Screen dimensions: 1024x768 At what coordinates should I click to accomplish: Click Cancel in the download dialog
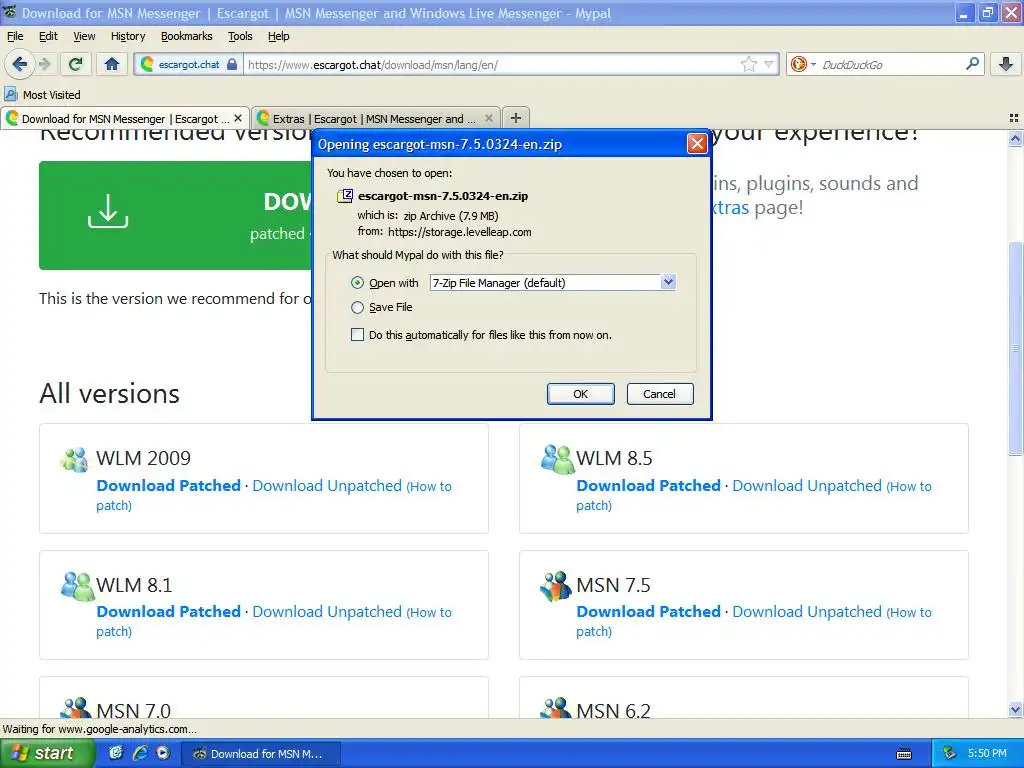[x=660, y=394]
